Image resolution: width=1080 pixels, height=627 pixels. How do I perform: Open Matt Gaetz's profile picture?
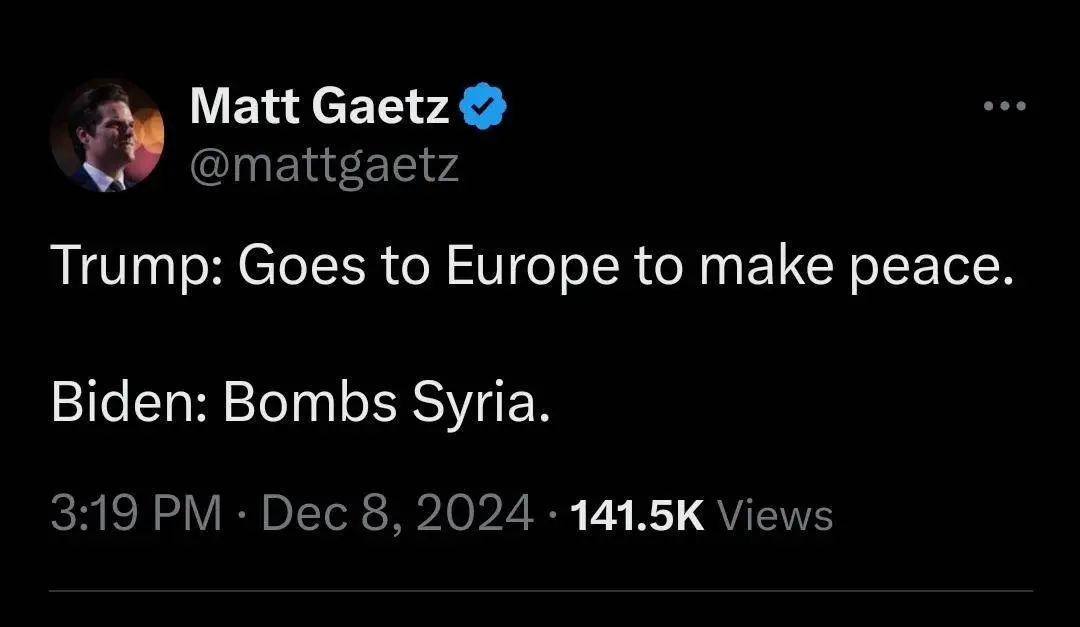point(106,136)
